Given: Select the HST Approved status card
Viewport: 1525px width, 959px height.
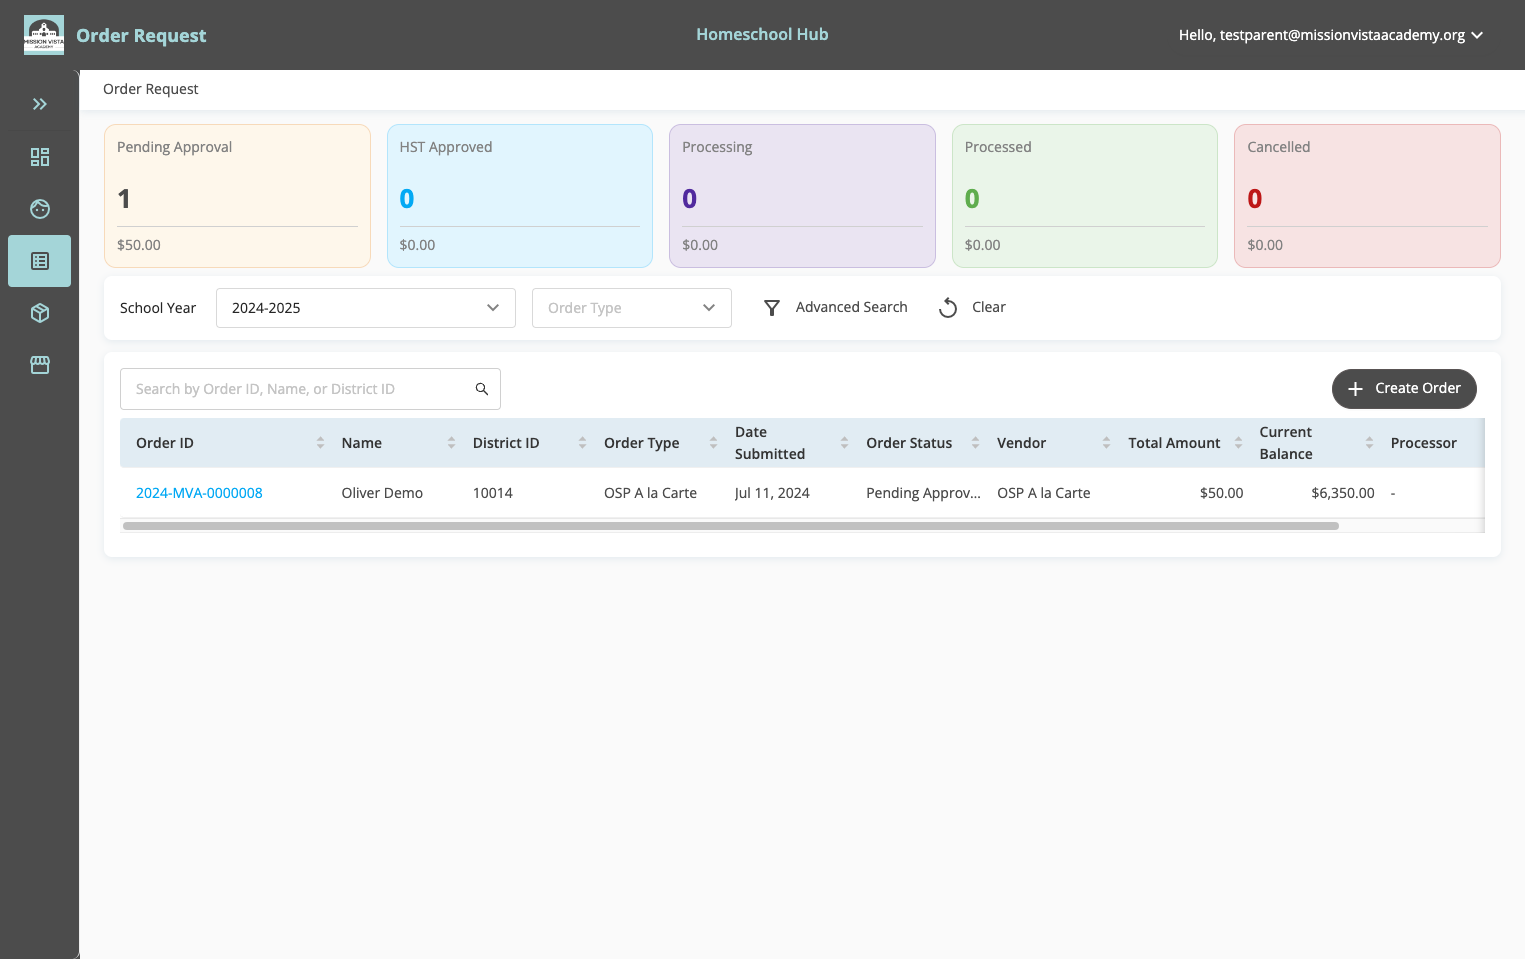Looking at the screenshot, I should [520, 196].
